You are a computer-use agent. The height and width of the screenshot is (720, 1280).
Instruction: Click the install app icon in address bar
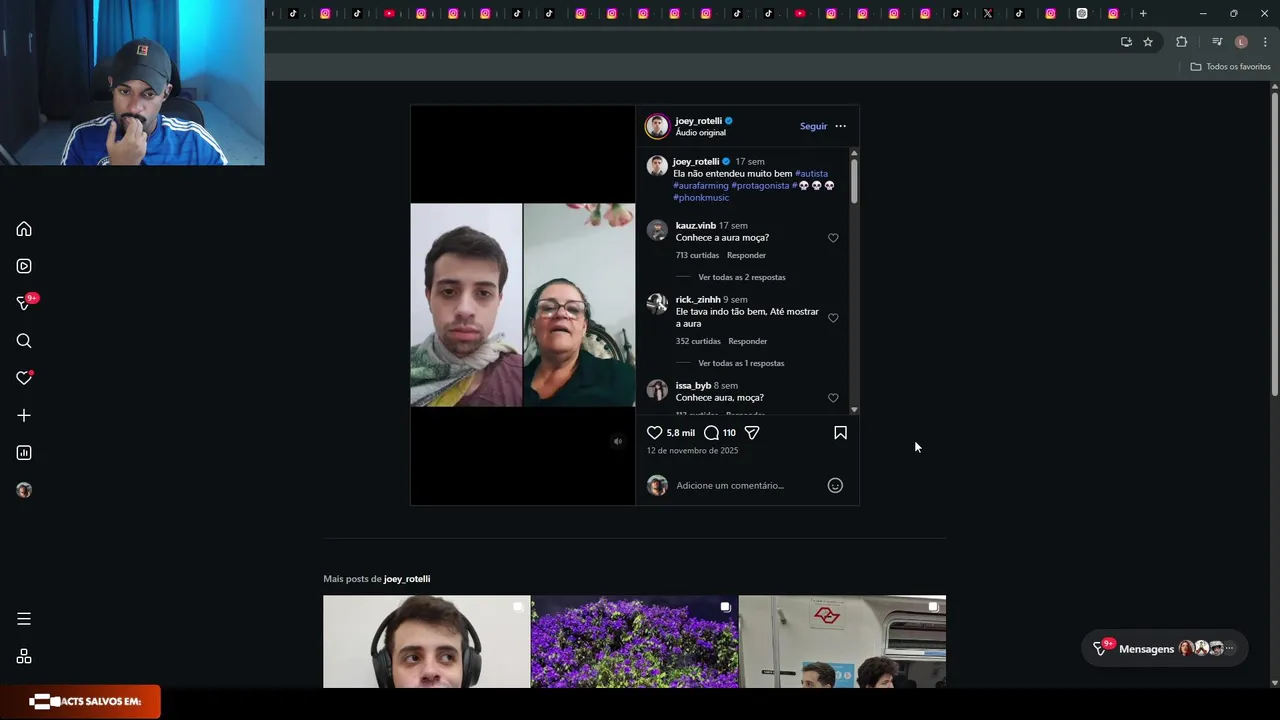1126,42
